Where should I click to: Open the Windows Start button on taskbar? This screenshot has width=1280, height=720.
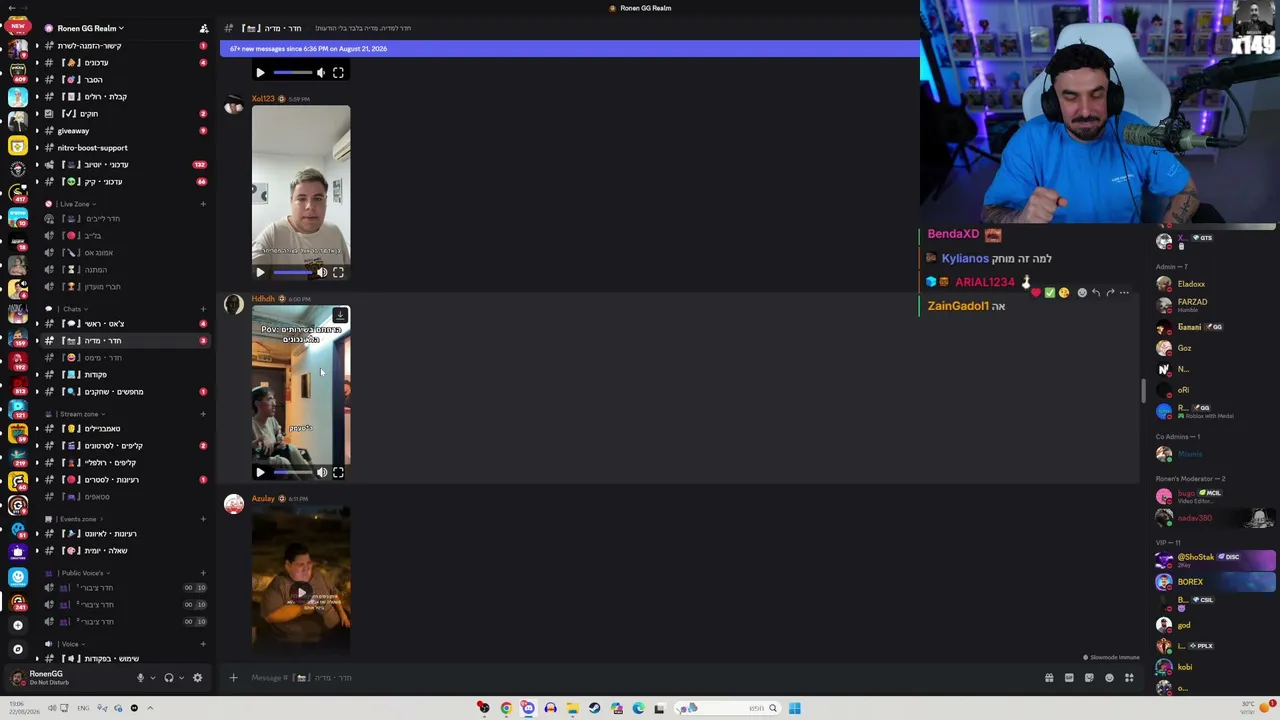pyautogui.click(x=794, y=708)
